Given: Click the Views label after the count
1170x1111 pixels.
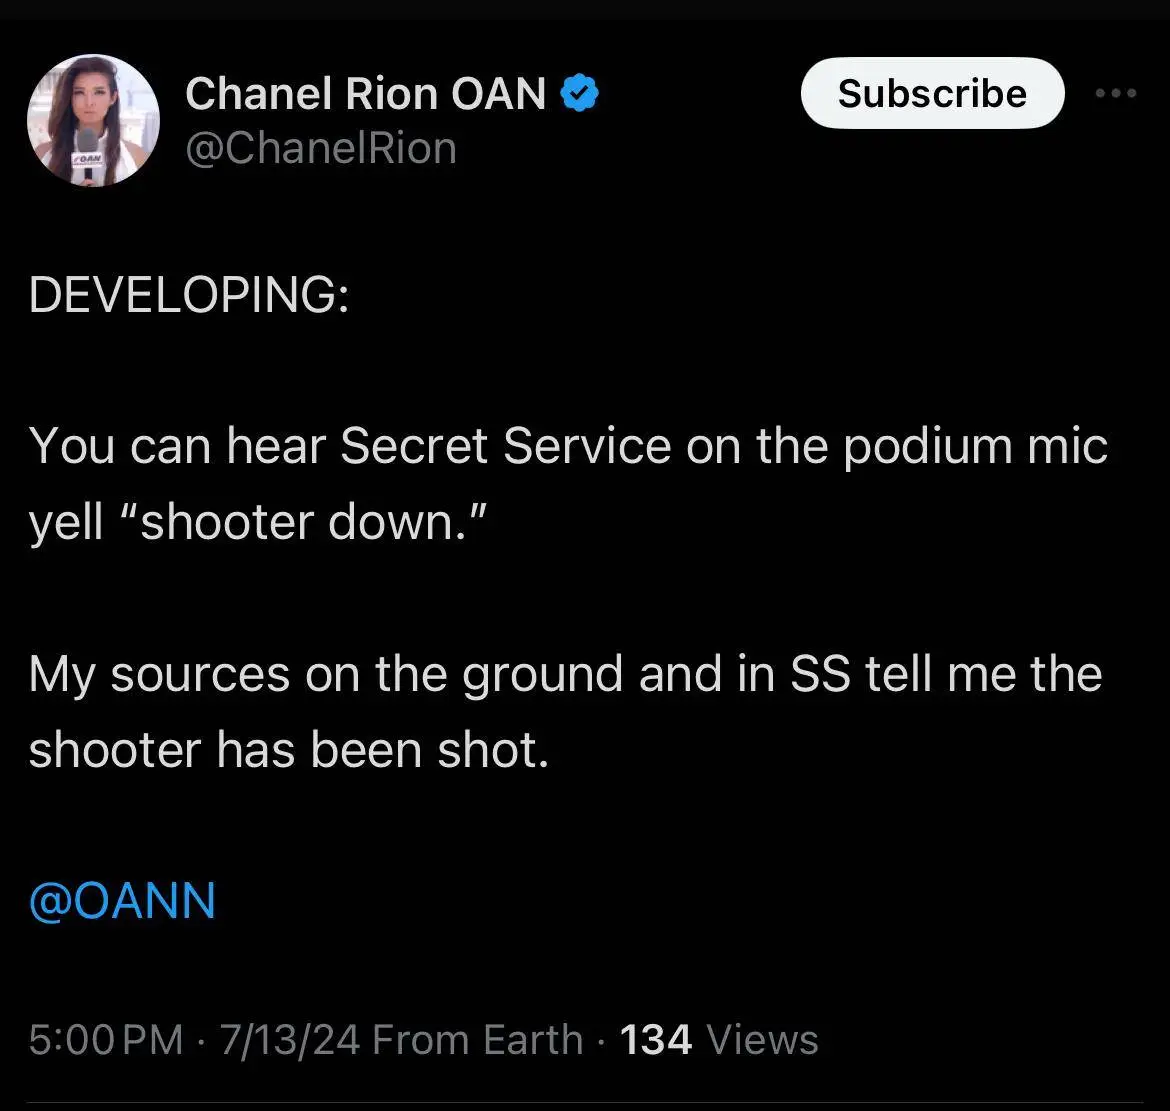Looking at the screenshot, I should 762,1040.
